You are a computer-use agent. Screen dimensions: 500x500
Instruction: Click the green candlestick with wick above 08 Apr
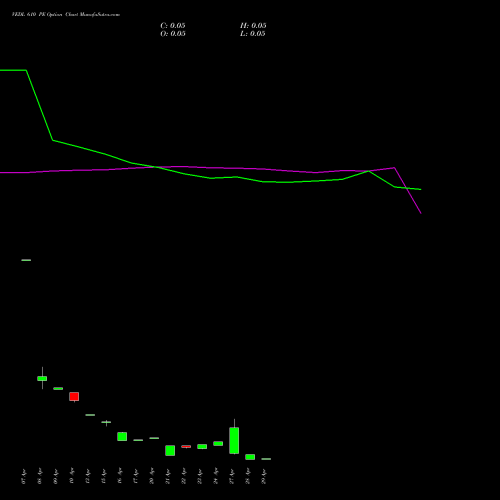click(x=42, y=378)
